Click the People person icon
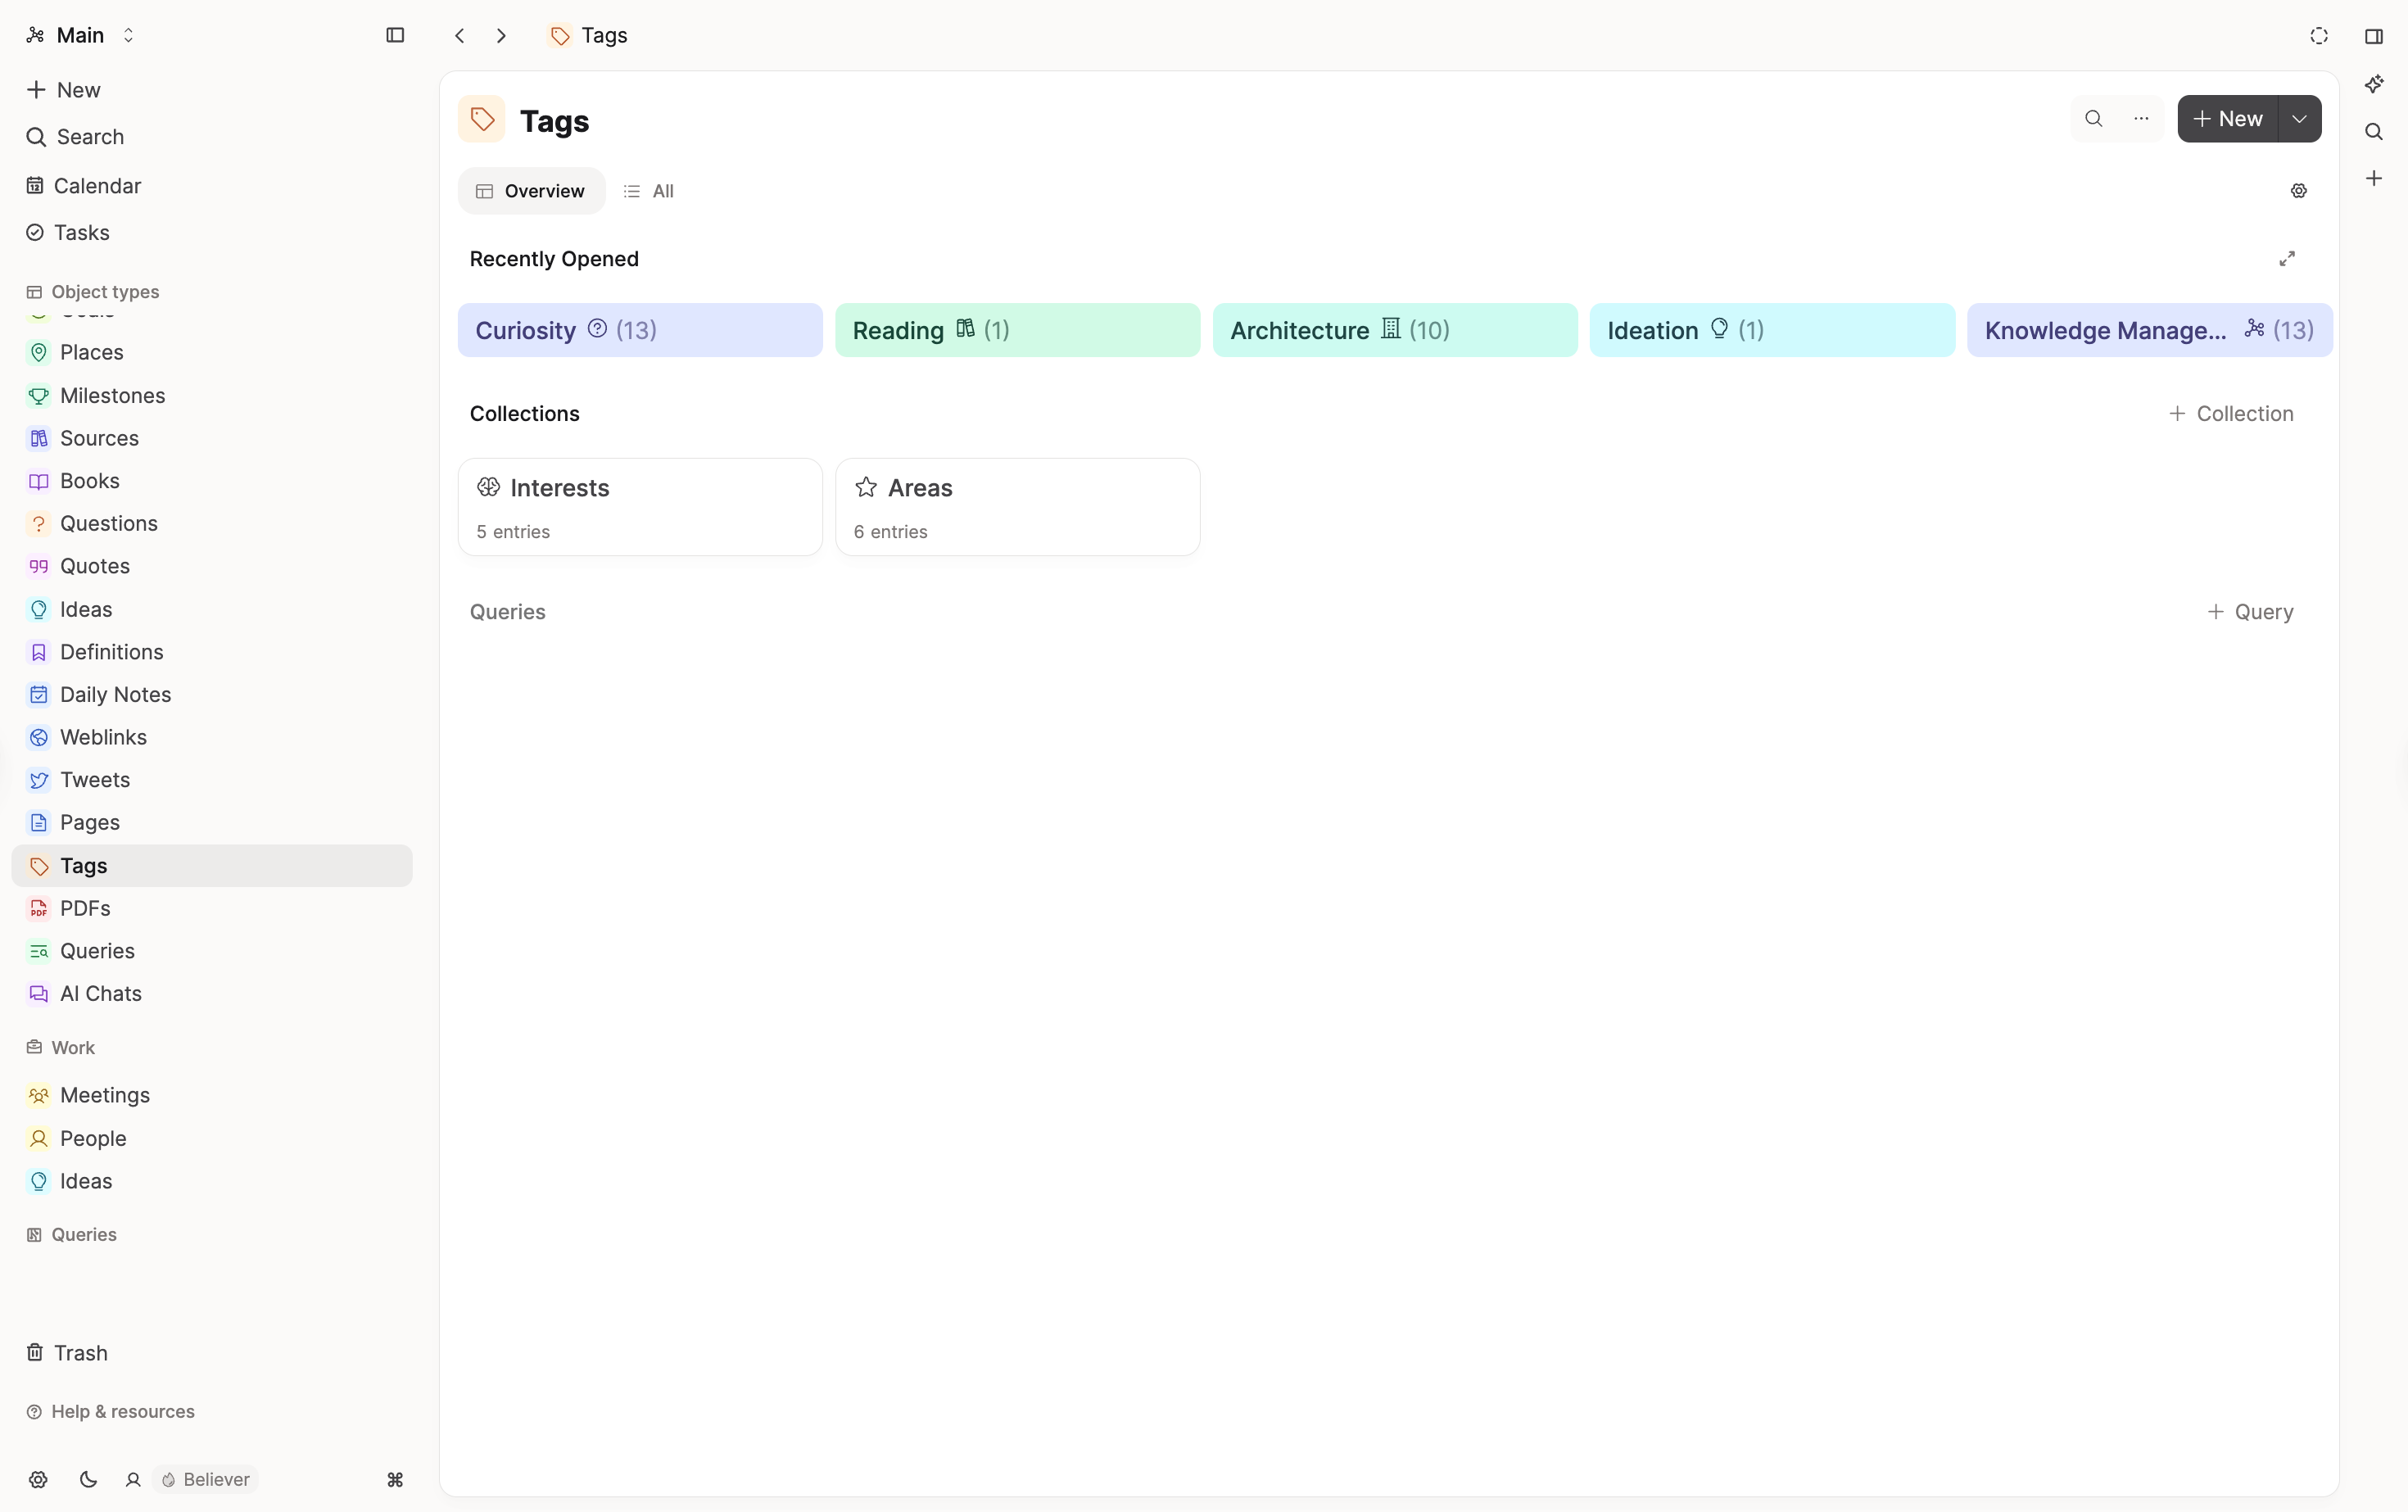 point(39,1139)
